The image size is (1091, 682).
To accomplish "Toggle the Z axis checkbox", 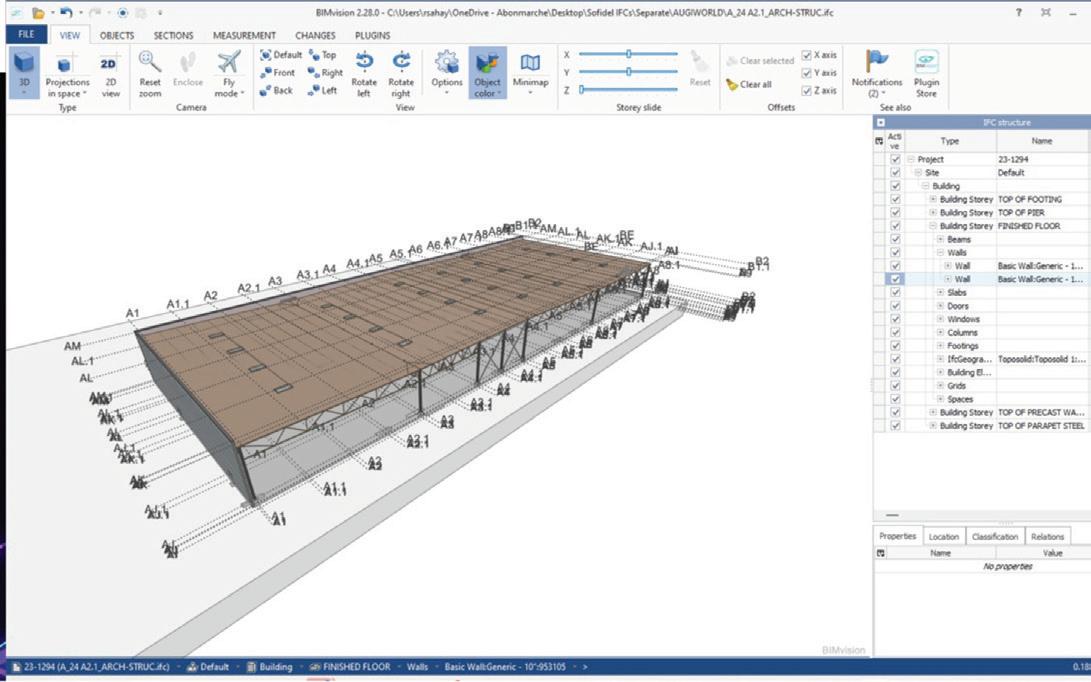I will coord(807,90).
